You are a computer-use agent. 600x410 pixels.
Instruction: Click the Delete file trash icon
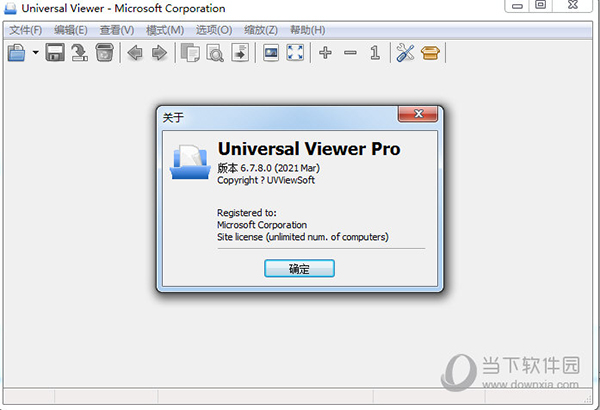(x=104, y=52)
